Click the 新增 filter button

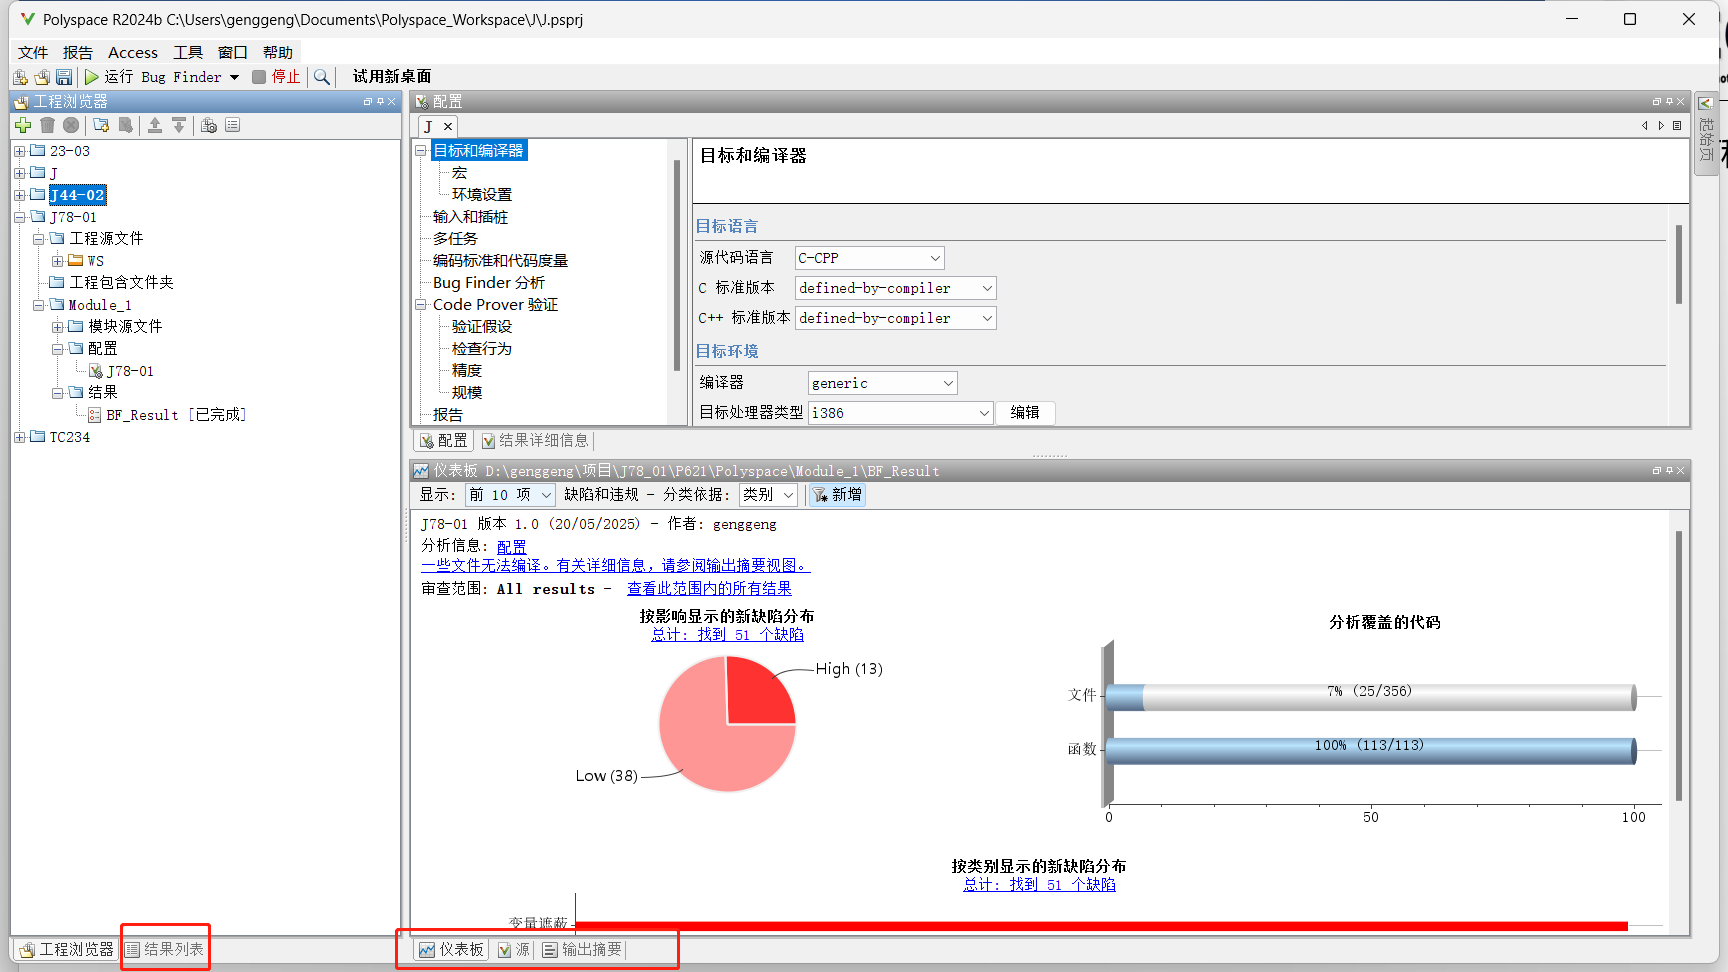[837, 495]
